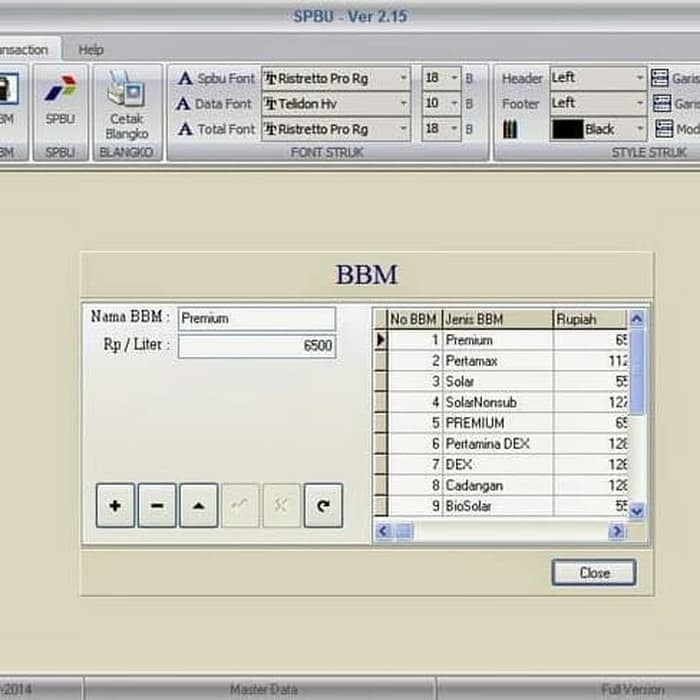Expand the Data Font size dropdown
Viewport: 700px width, 700px height.
coord(454,103)
